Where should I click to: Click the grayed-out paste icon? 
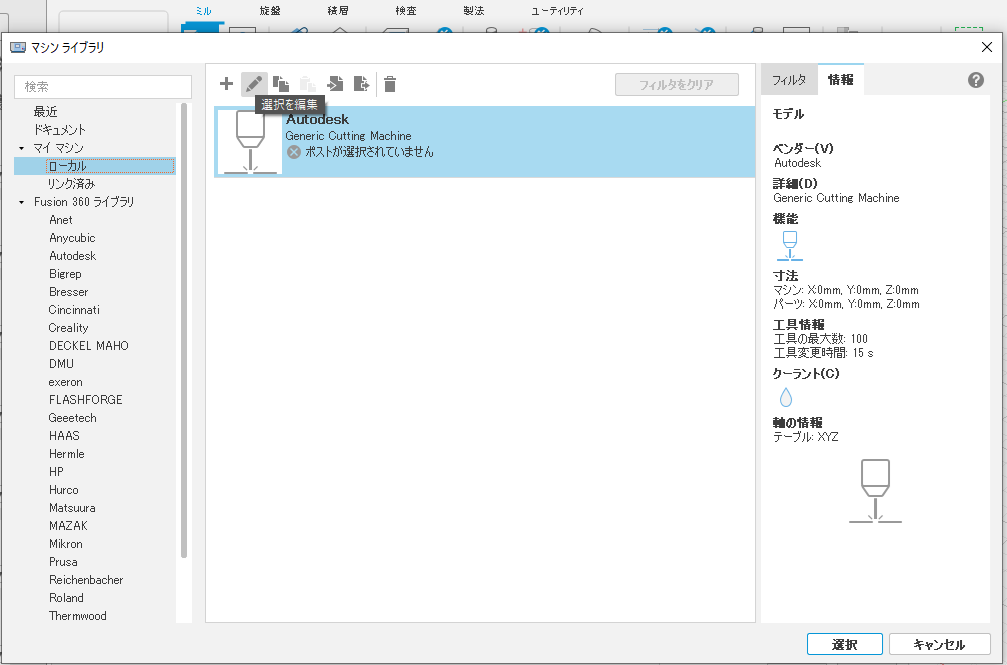[x=308, y=84]
